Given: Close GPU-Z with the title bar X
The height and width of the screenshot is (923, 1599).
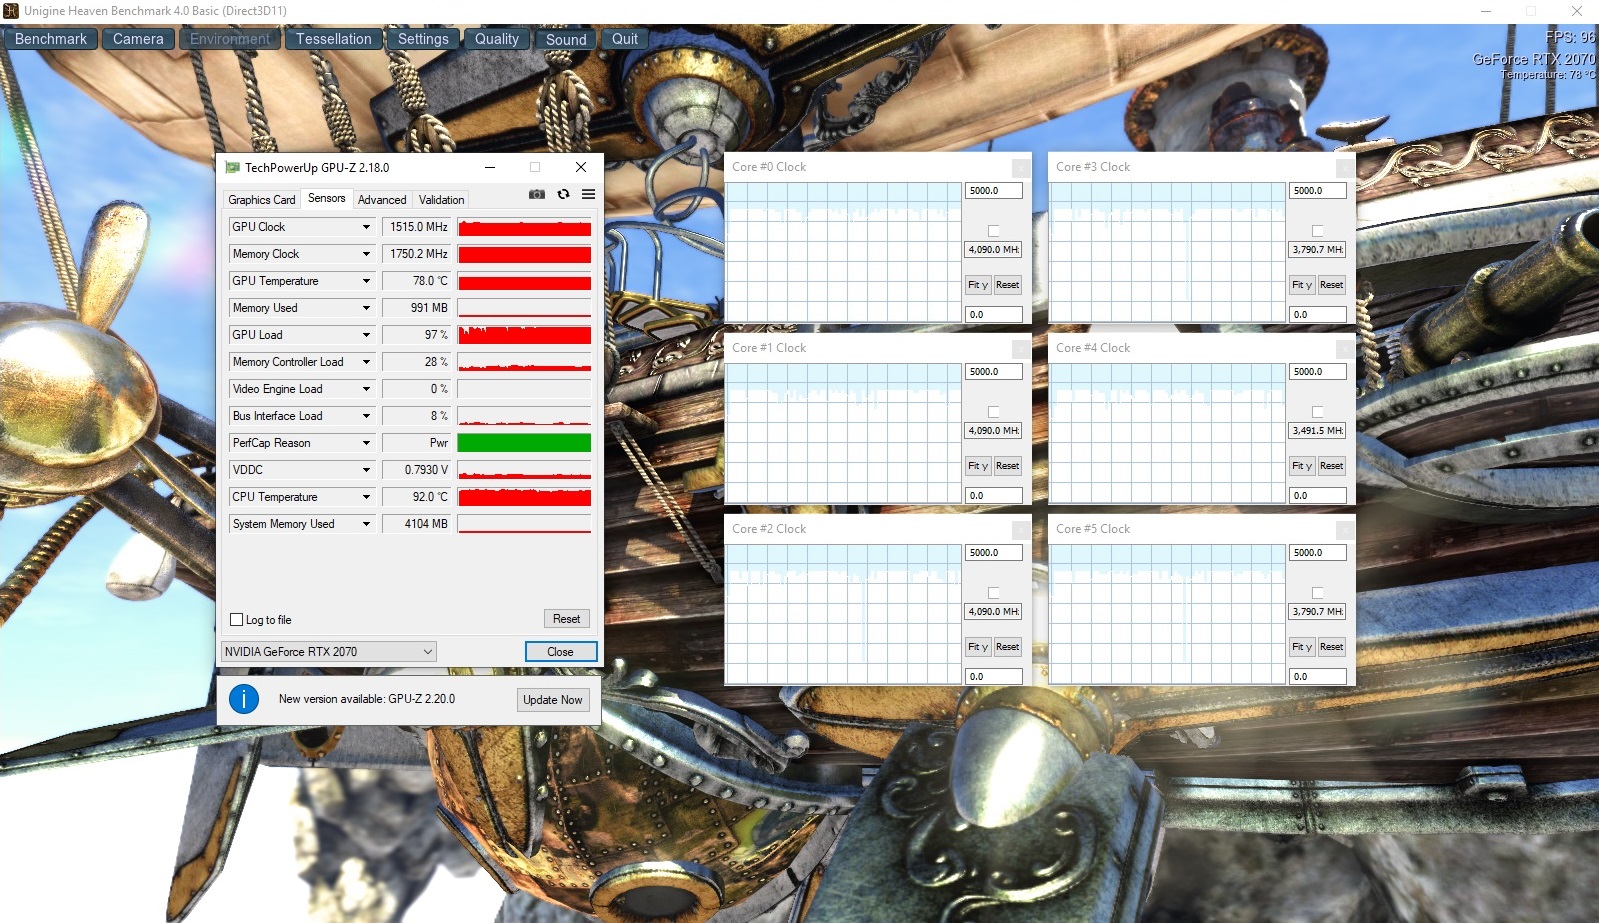Looking at the screenshot, I should [x=581, y=167].
